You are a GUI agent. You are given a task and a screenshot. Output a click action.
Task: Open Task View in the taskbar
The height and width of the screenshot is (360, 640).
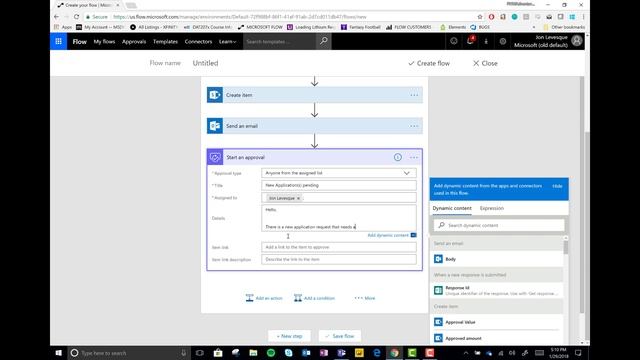tap(200, 353)
